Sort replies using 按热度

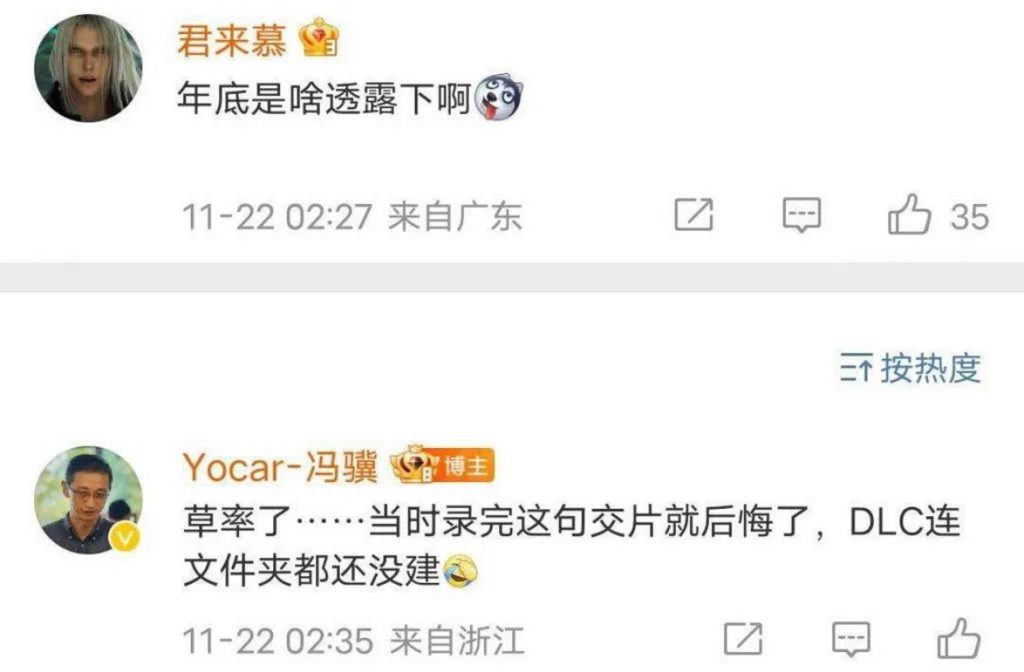point(931,368)
